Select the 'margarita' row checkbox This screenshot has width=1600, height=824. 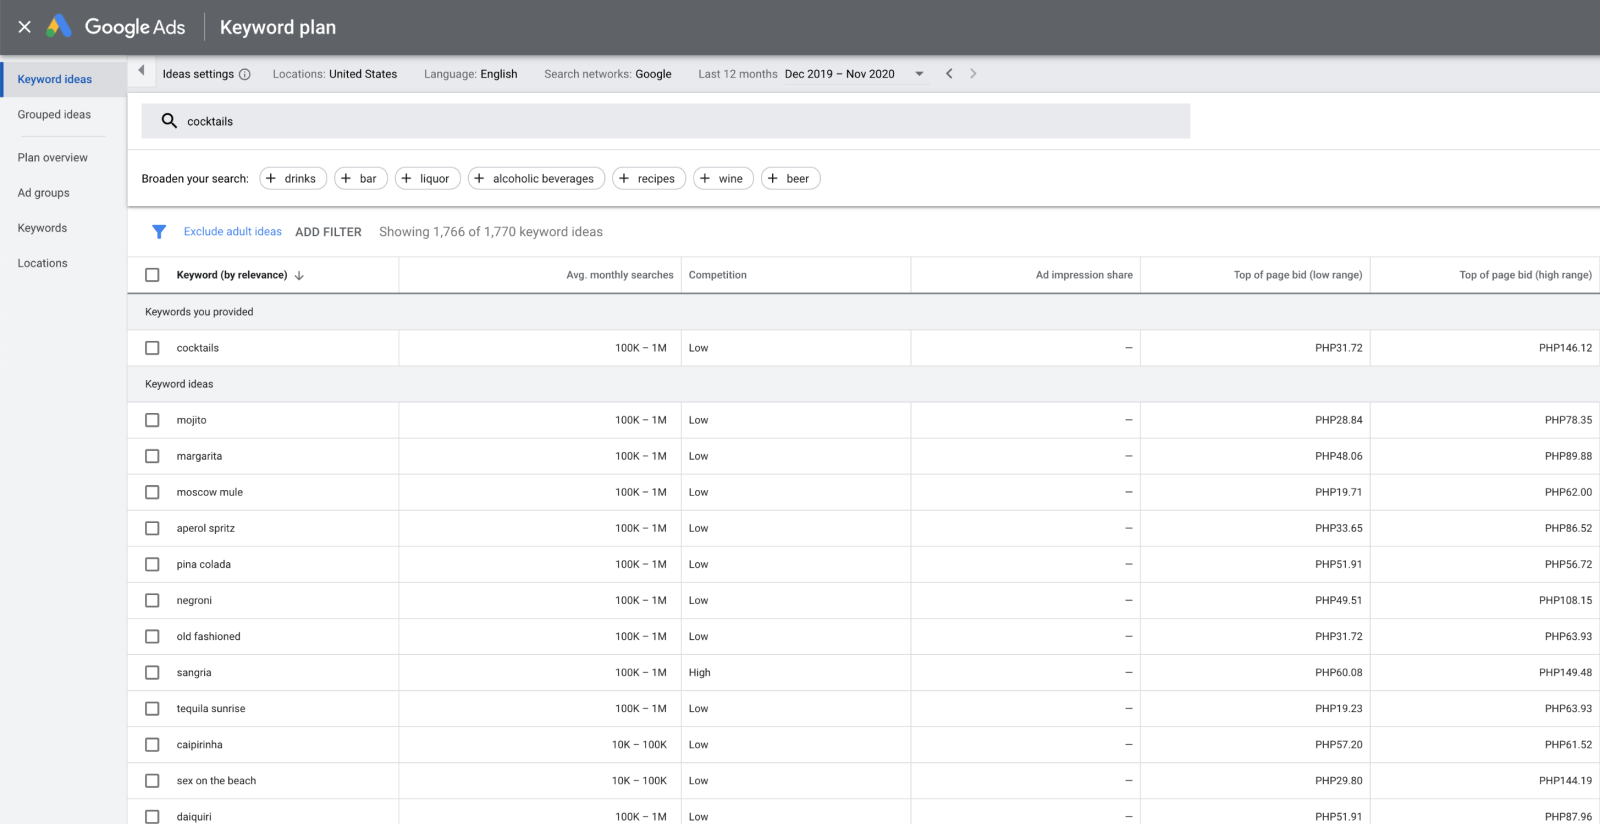pyautogui.click(x=152, y=456)
